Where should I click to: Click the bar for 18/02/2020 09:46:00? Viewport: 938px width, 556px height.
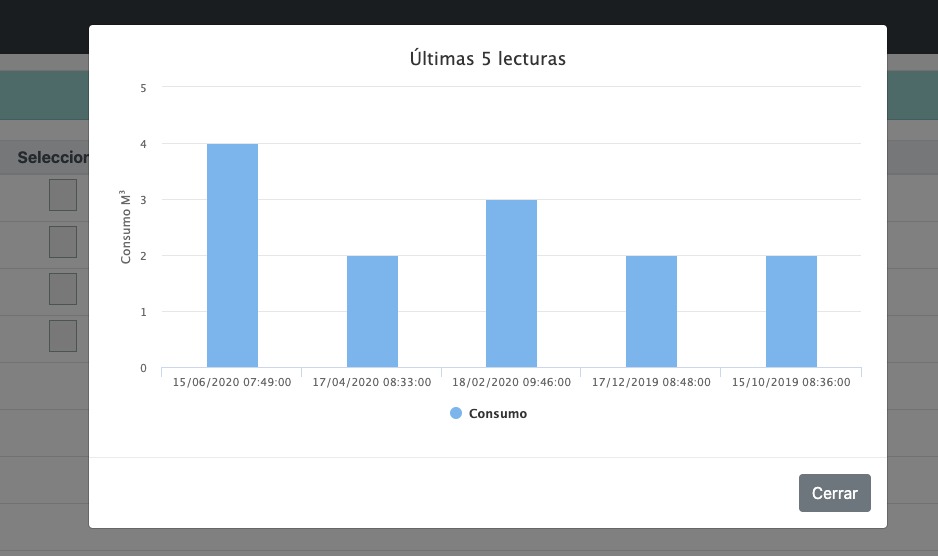(x=511, y=284)
